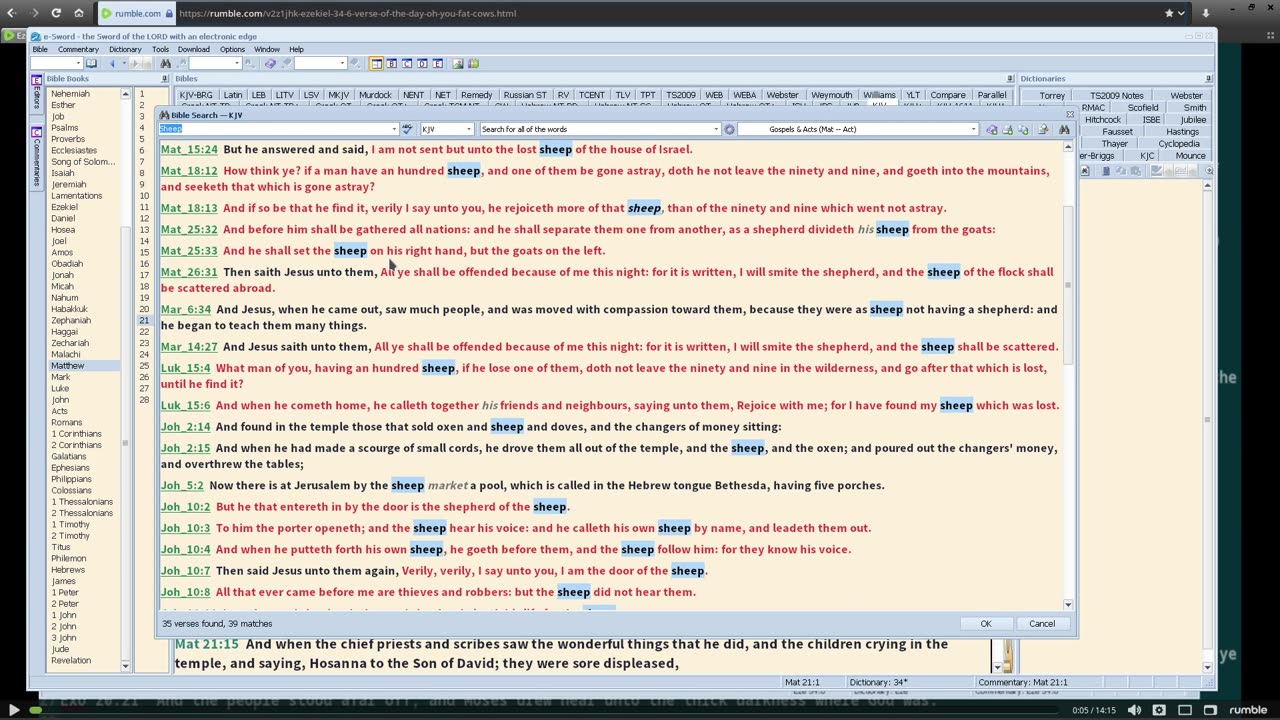
Task: Click the back navigation arrow in e-Sword toolbar
Action: coord(112,63)
